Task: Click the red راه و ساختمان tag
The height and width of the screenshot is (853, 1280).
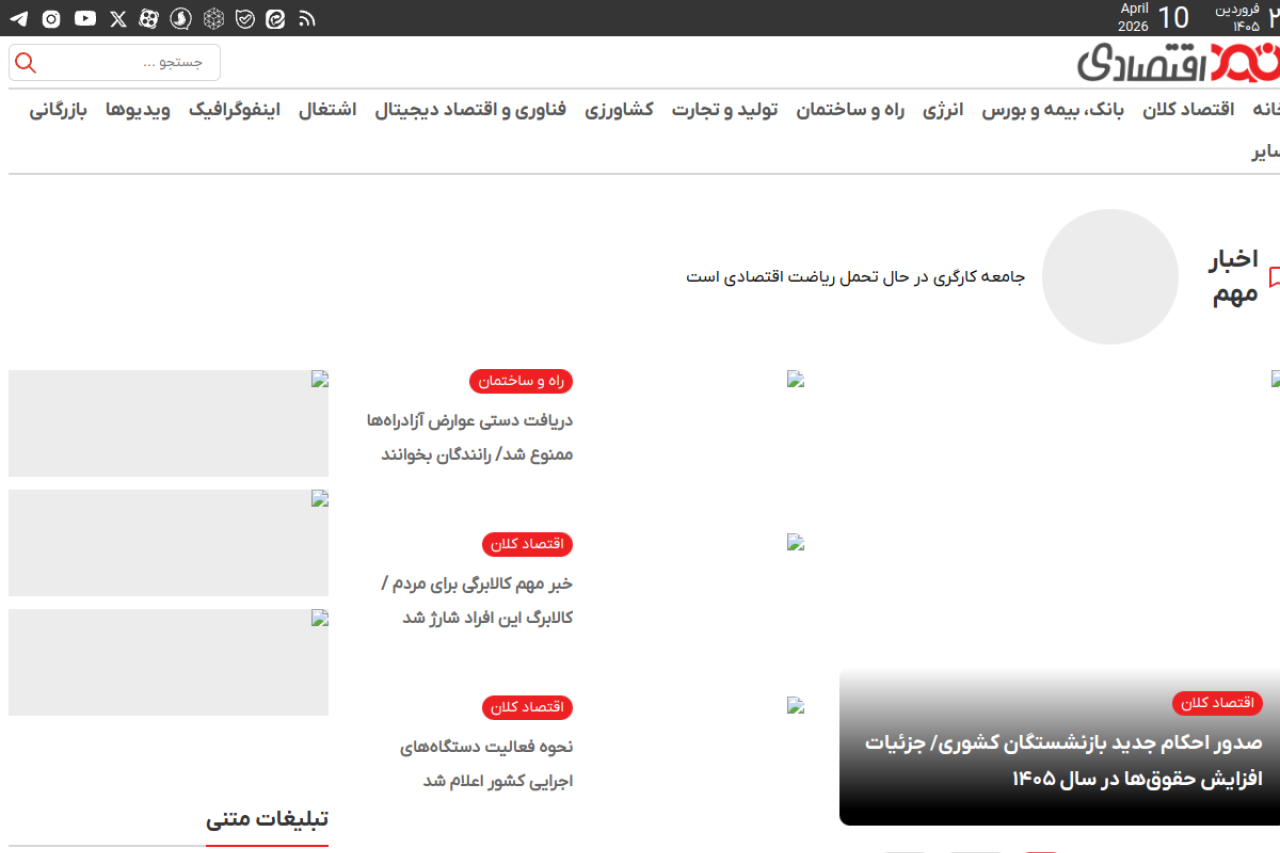Action: coord(520,381)
